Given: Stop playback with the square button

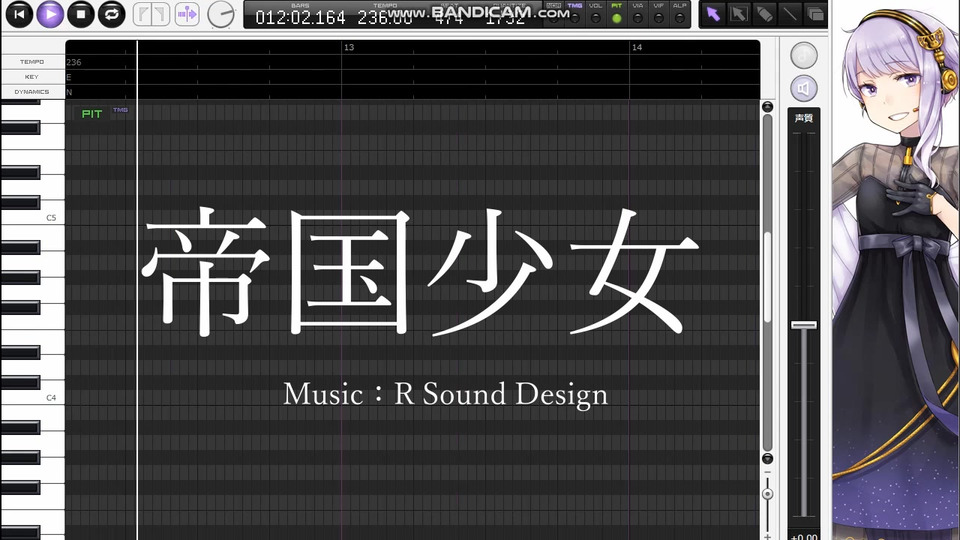Looking at the screenshot, I should 81,14.
